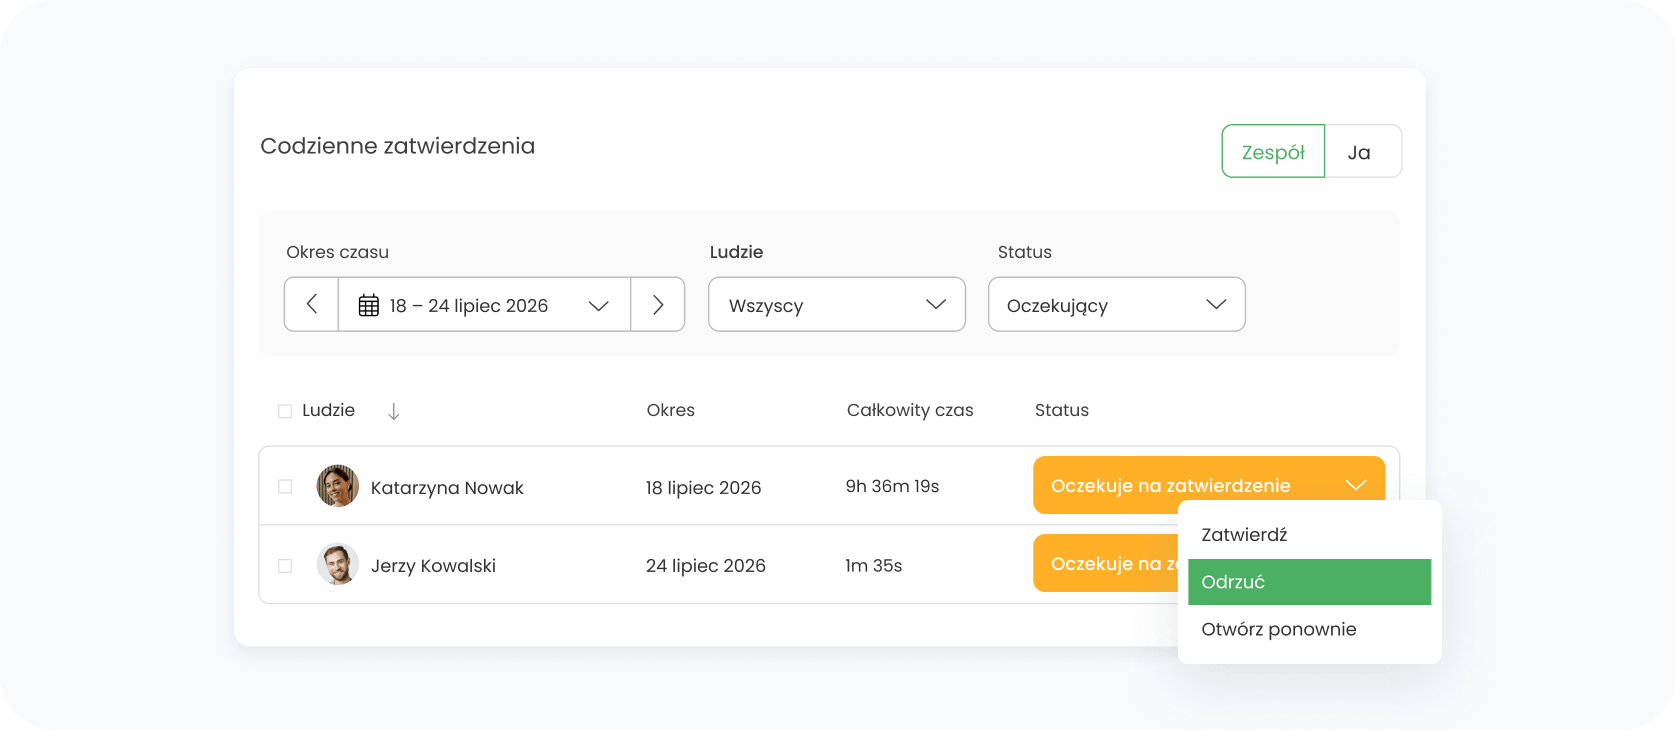
Task: Click Jerzy Kowalski's orange status button
Action: 1105,564
